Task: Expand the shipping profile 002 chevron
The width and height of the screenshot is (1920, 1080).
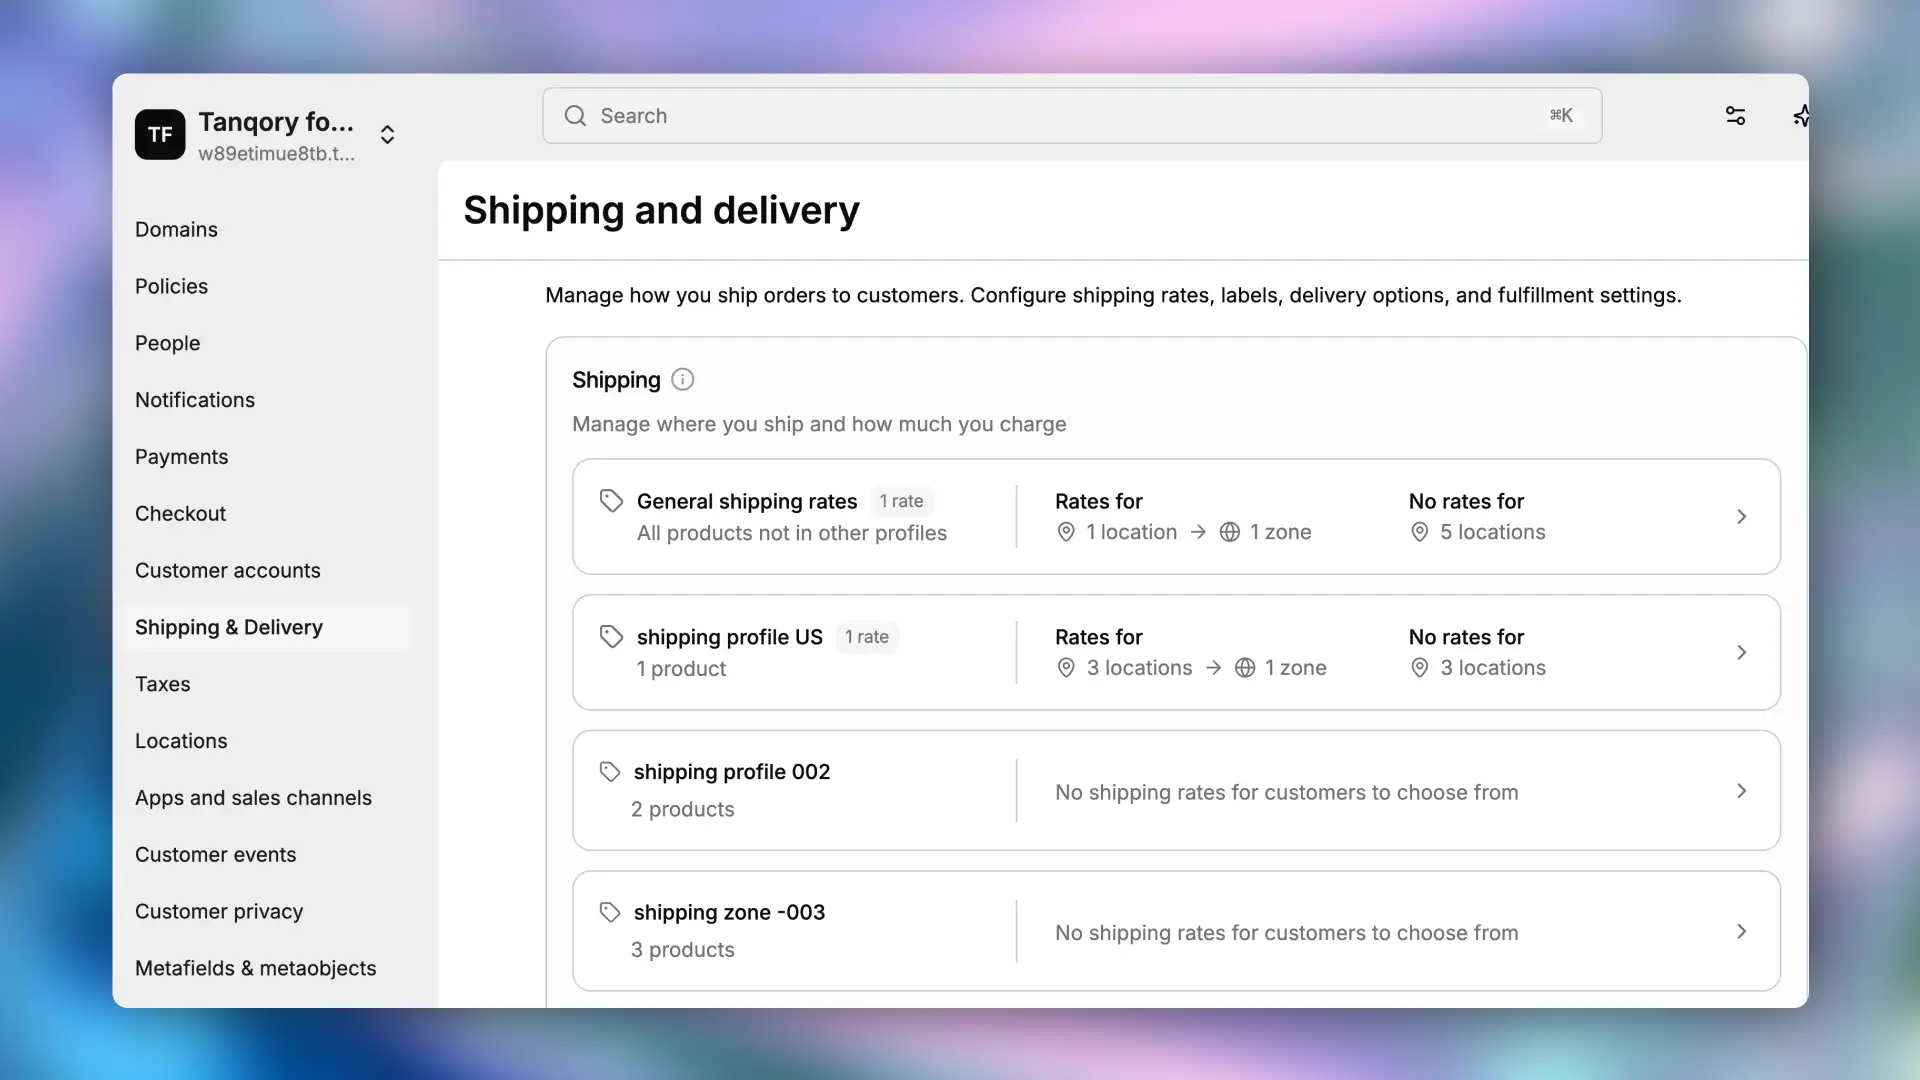Action: click(1741, 791)
